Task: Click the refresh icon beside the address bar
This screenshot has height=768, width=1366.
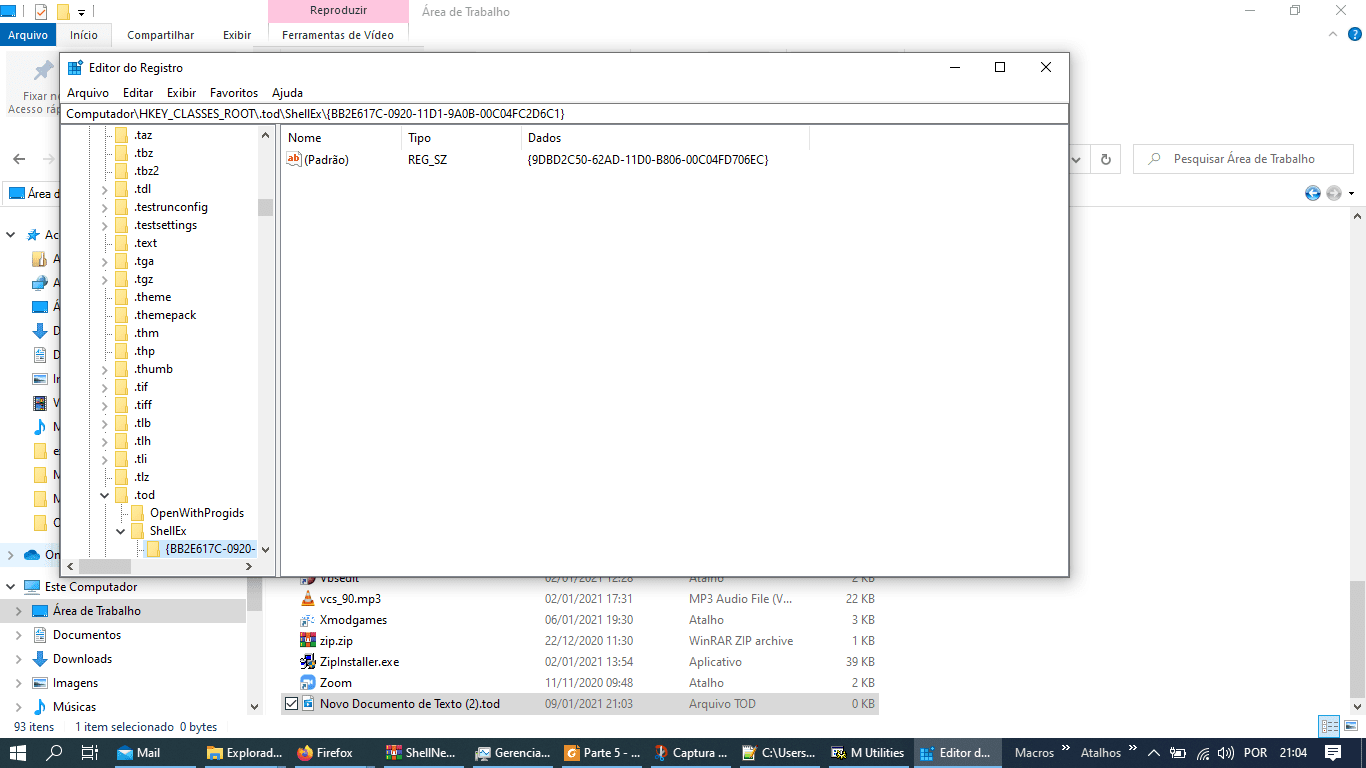Action: 1105,159
